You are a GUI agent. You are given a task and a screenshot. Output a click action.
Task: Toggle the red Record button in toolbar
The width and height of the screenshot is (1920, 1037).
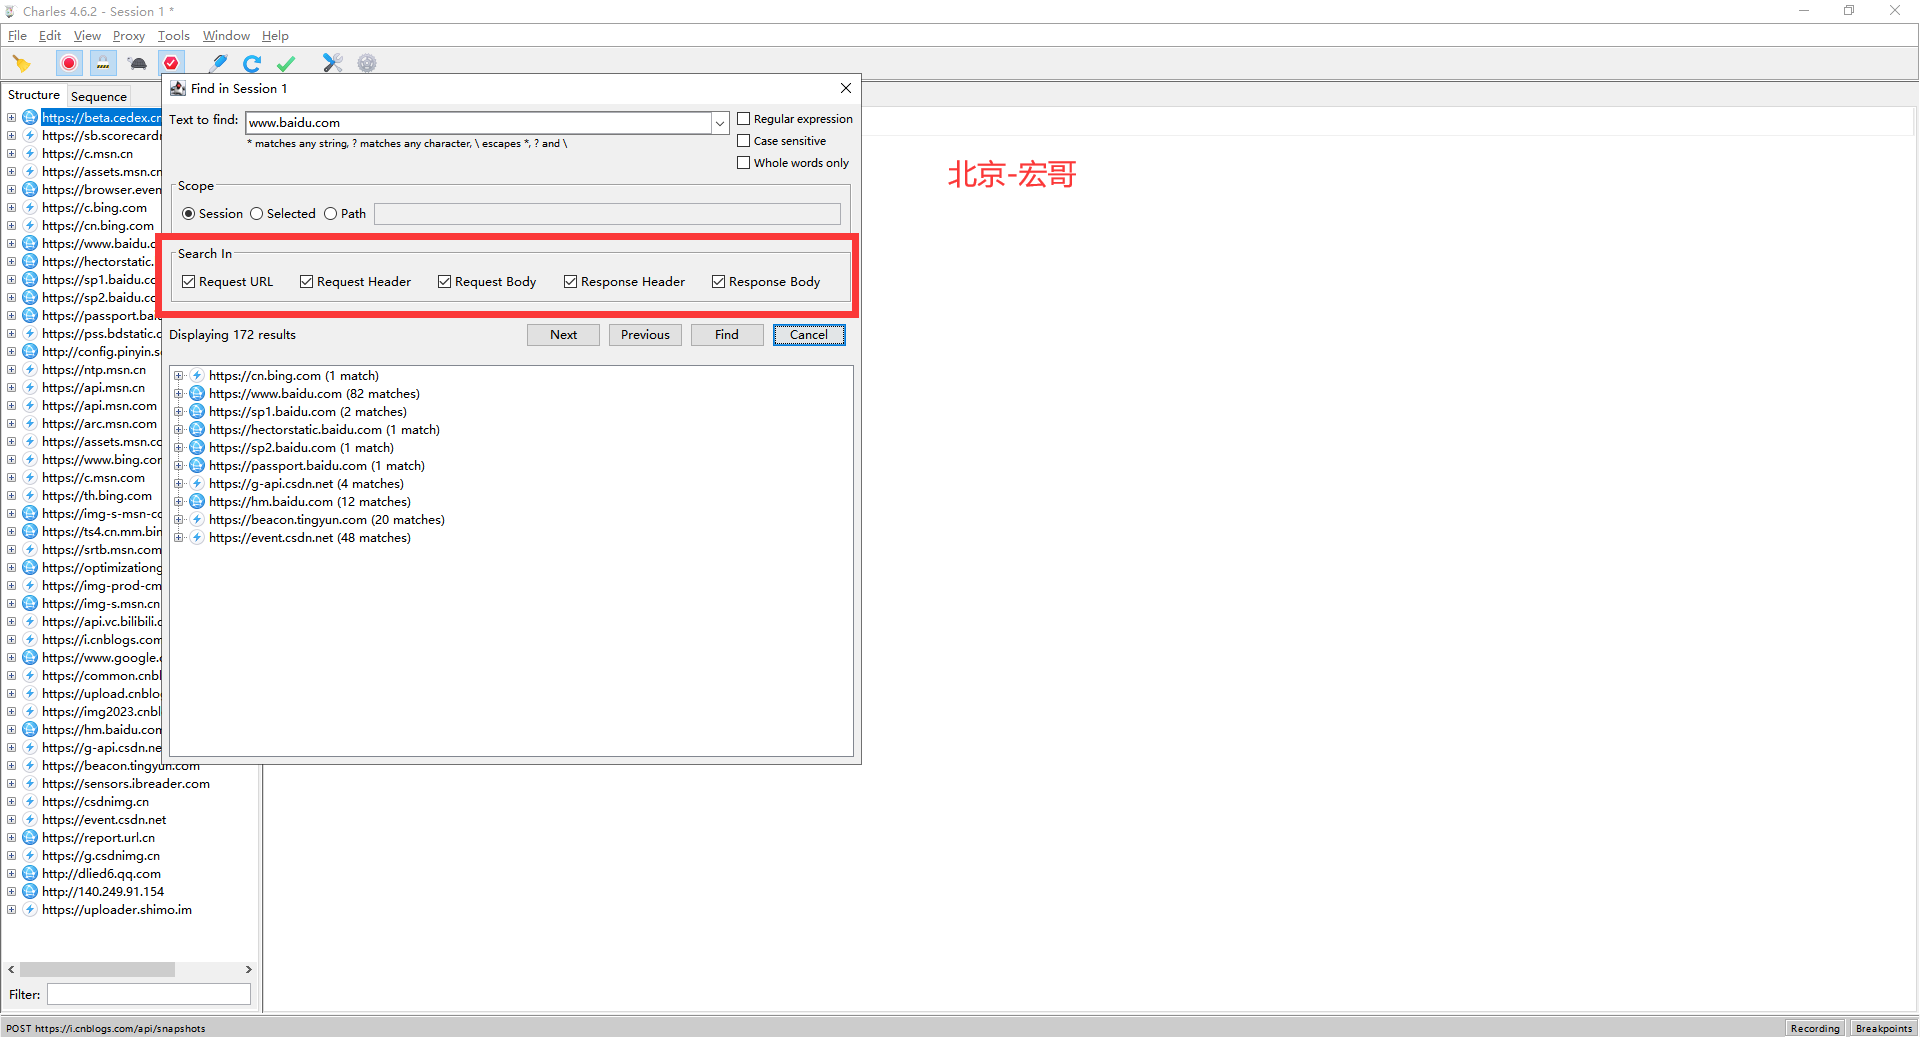(69, 63)
